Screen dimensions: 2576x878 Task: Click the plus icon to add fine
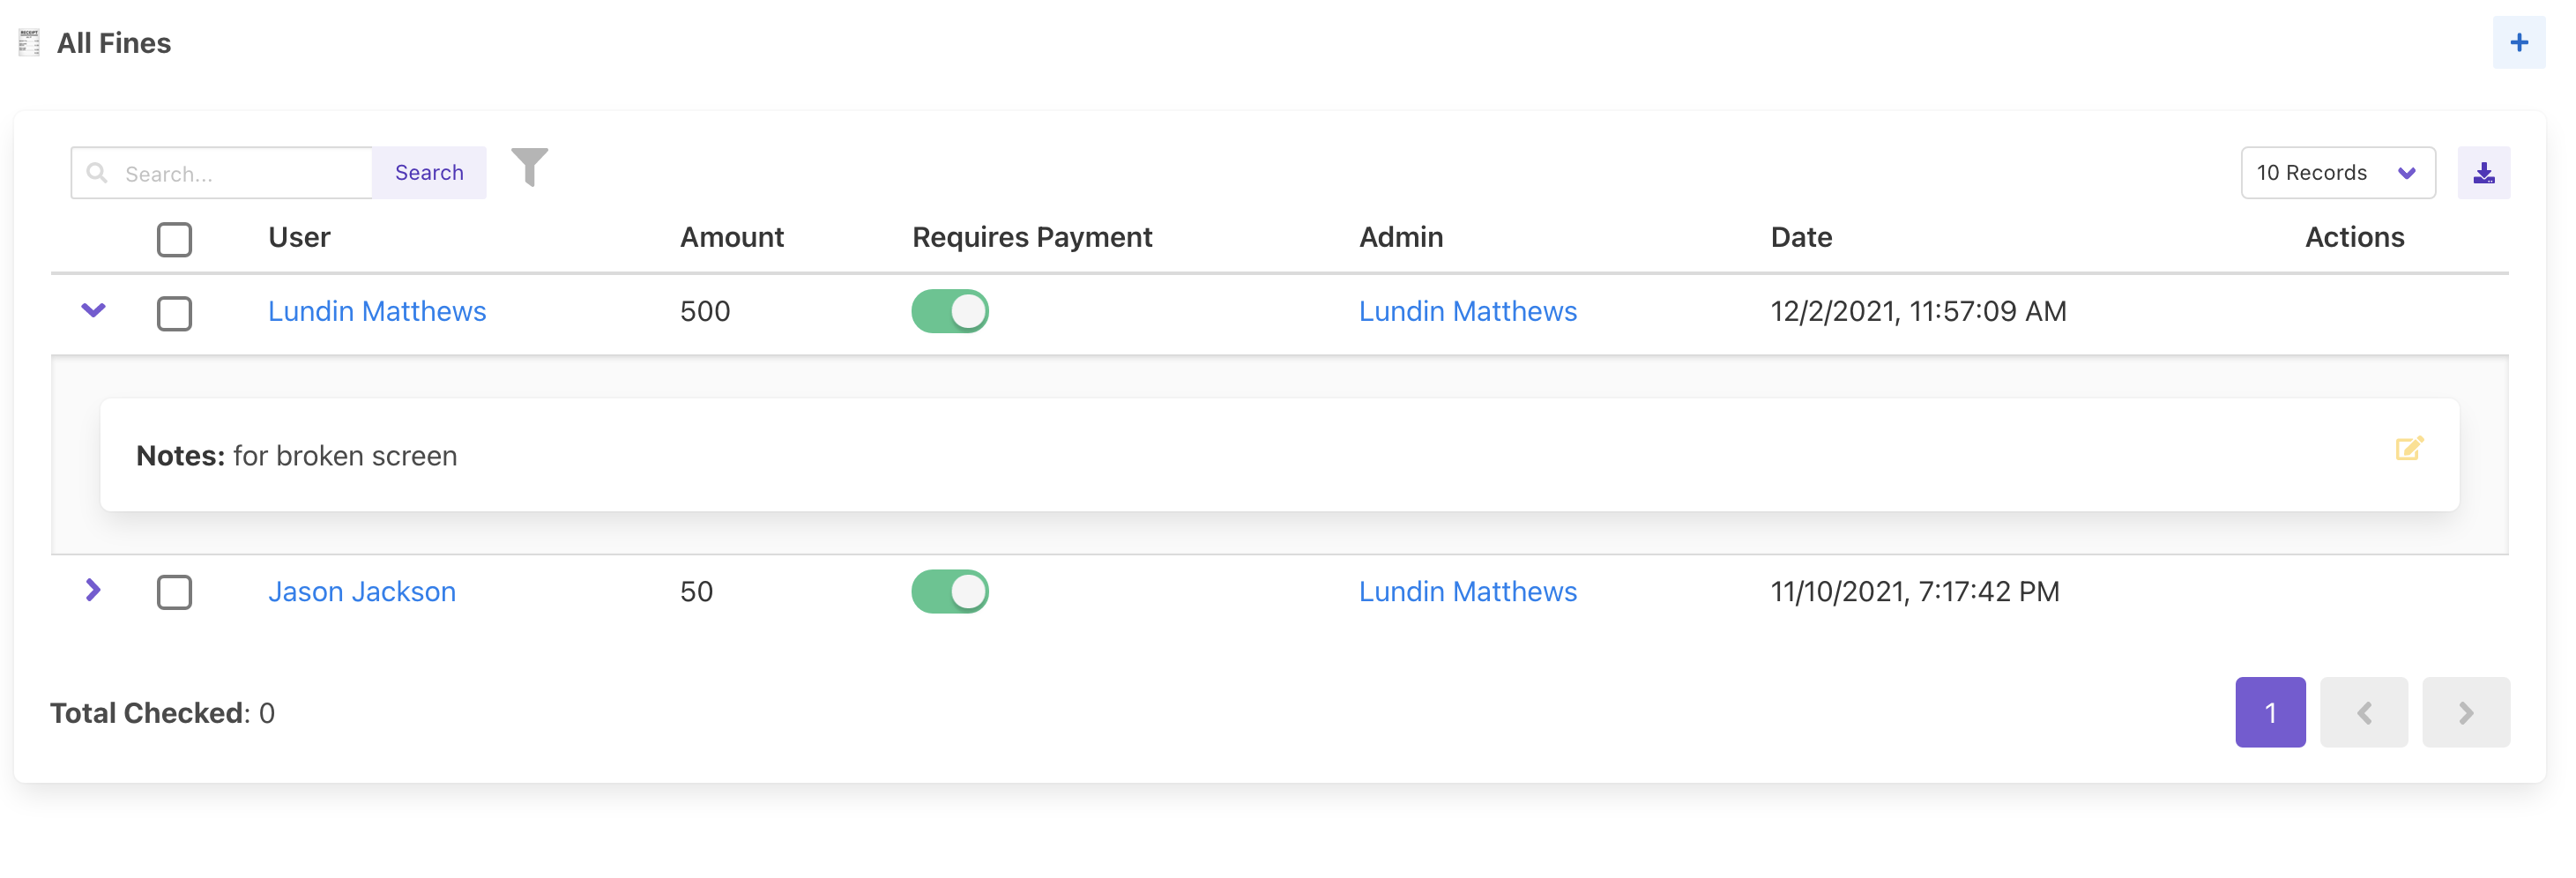2518,43
